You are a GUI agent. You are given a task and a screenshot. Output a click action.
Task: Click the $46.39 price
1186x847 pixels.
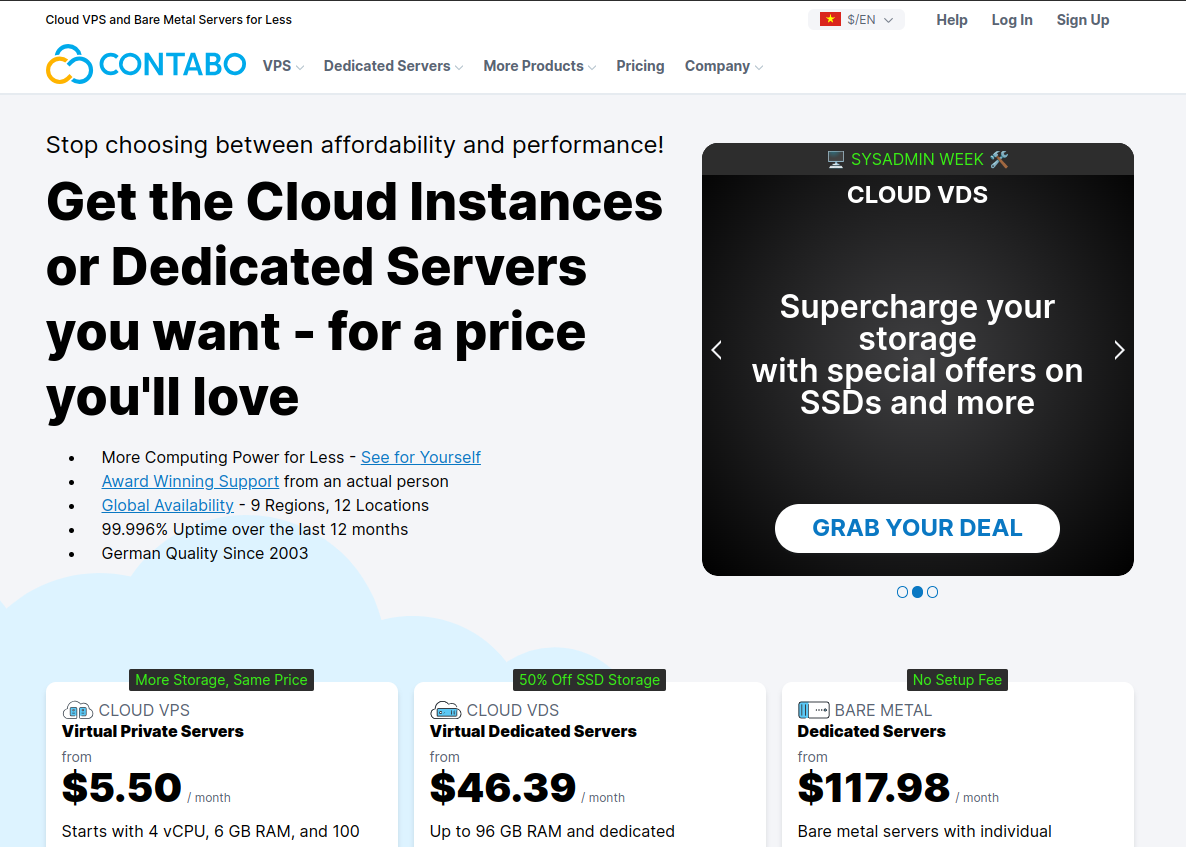pyautogui.click(x=503, y=787)
